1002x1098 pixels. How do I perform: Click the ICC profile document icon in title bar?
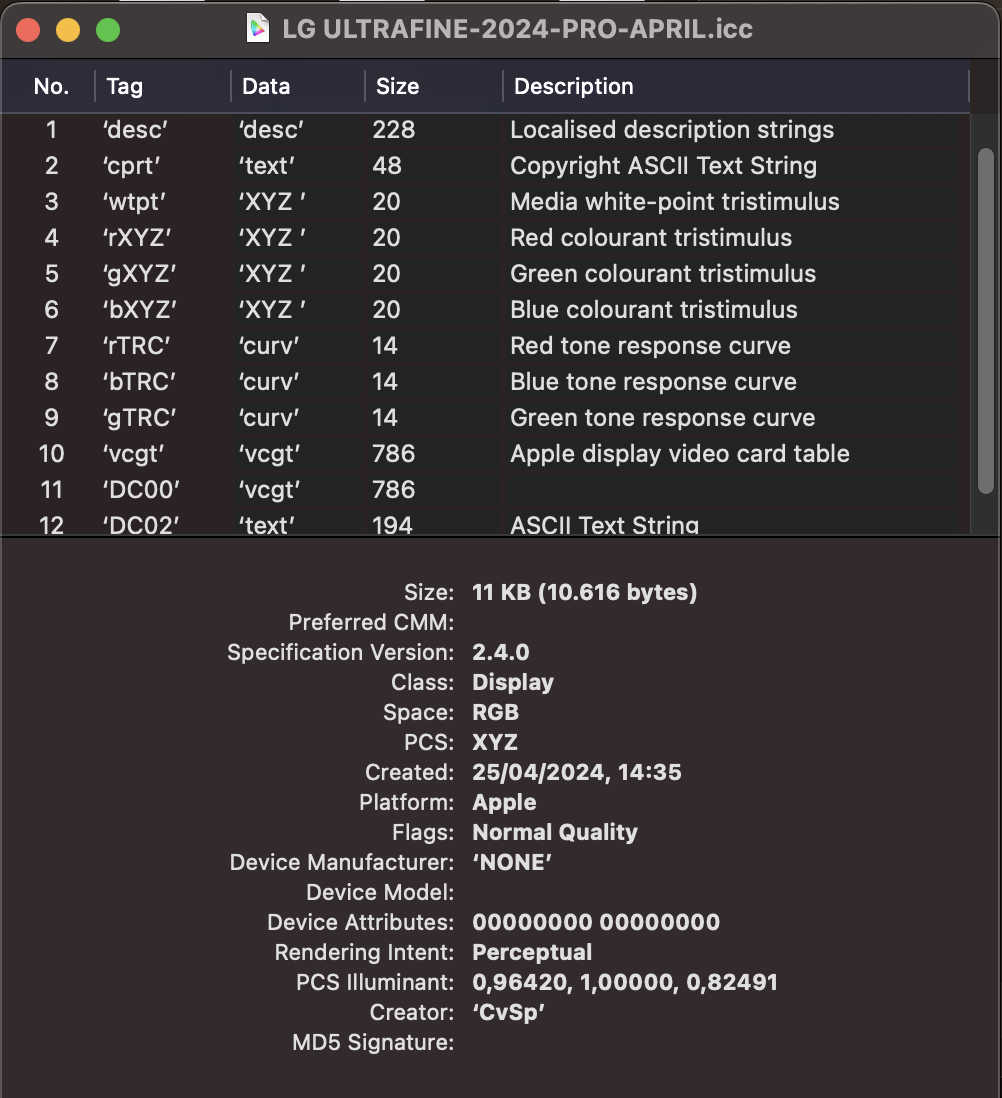coord(258,29)
